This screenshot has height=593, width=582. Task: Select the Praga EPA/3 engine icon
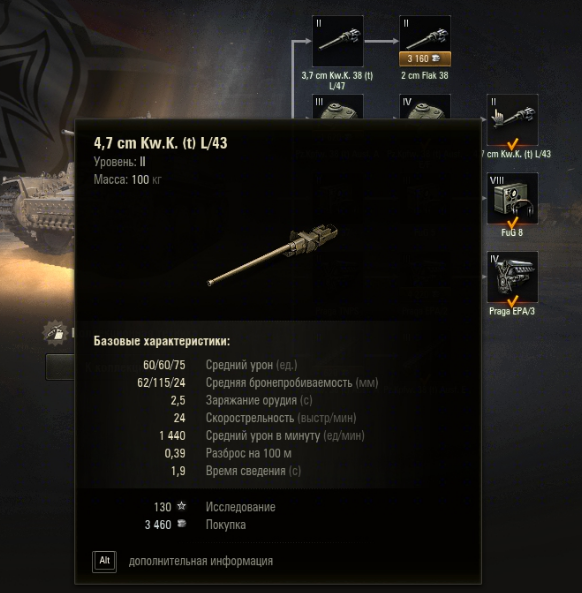coord(512,277)
